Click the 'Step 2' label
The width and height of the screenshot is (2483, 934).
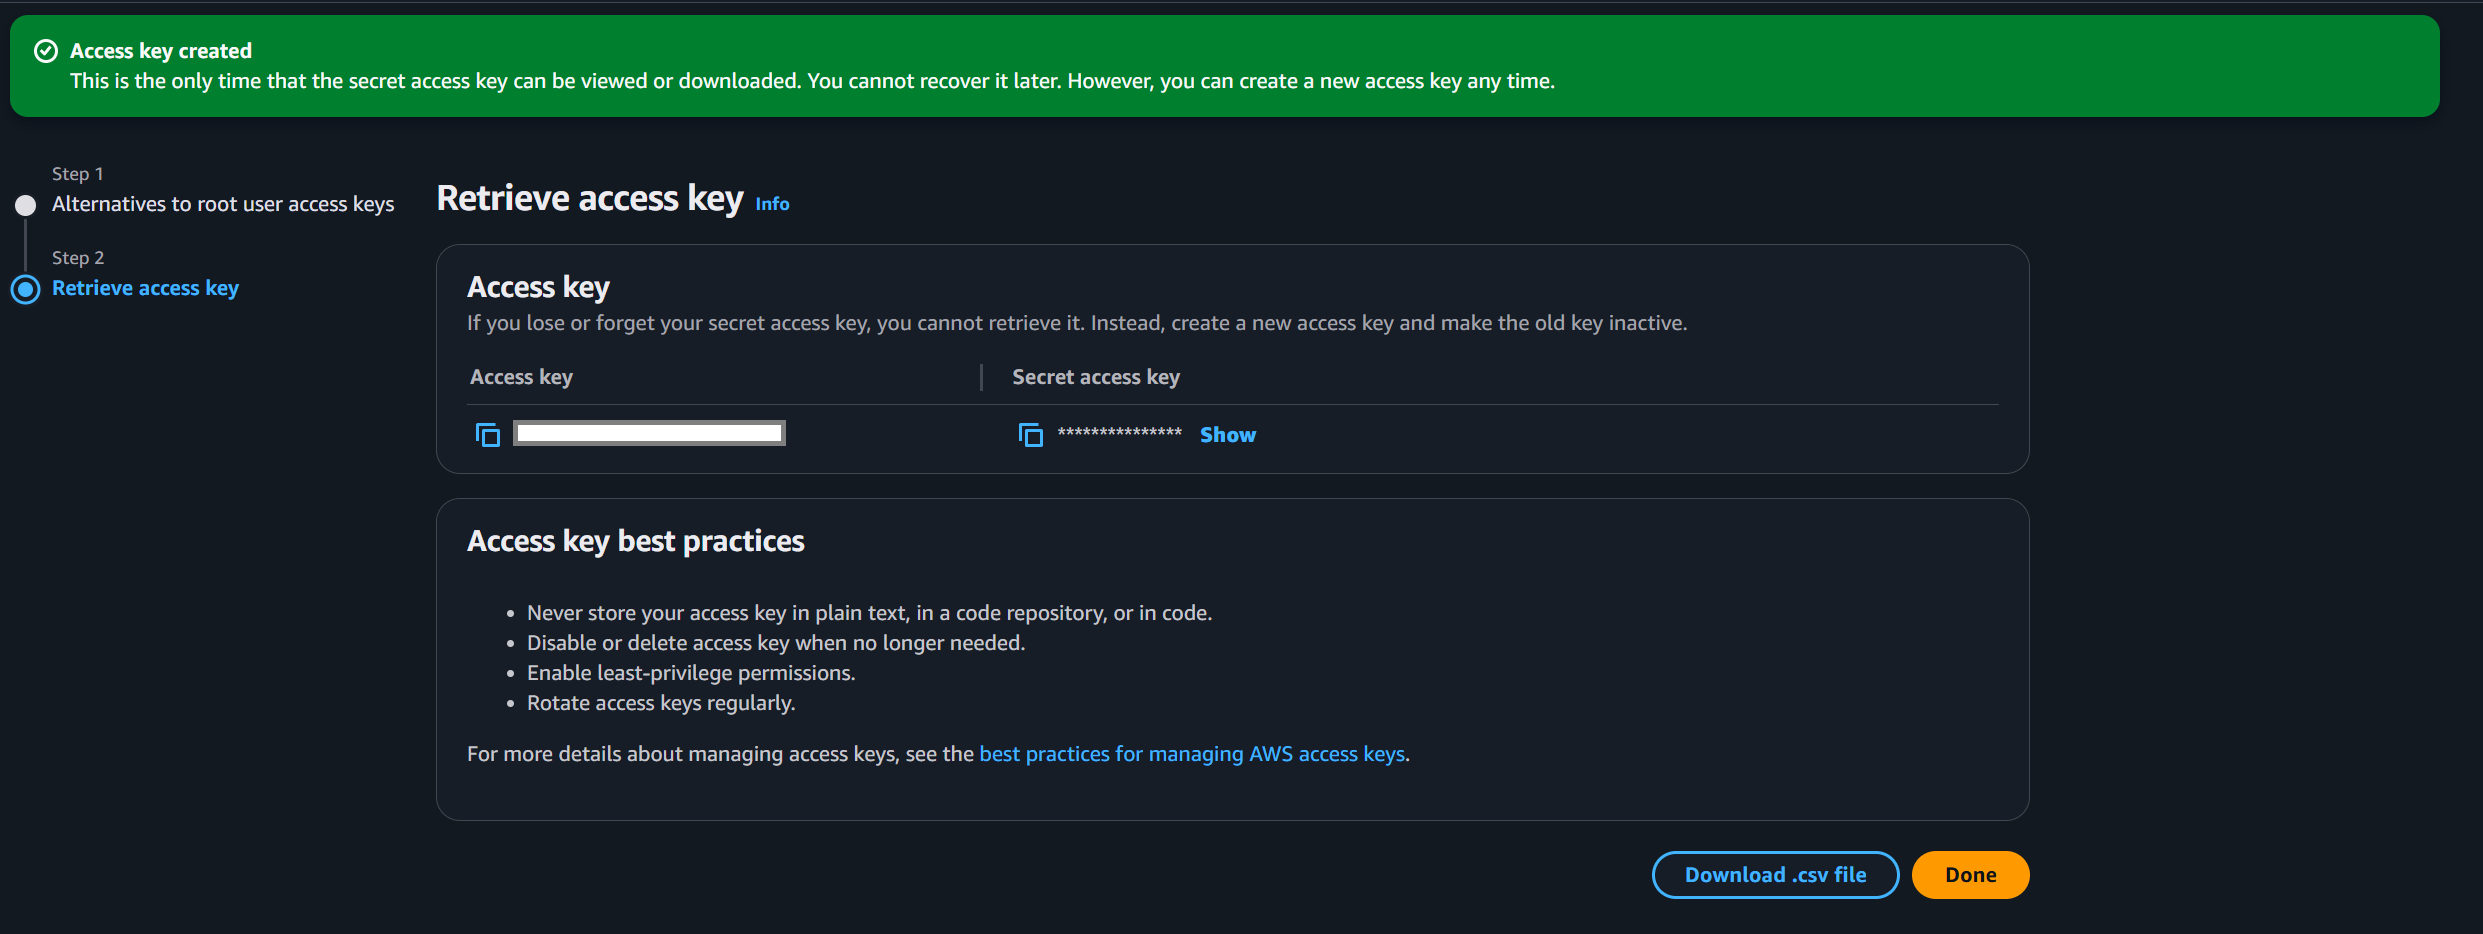pyautogui.click(x=78, y=258)
